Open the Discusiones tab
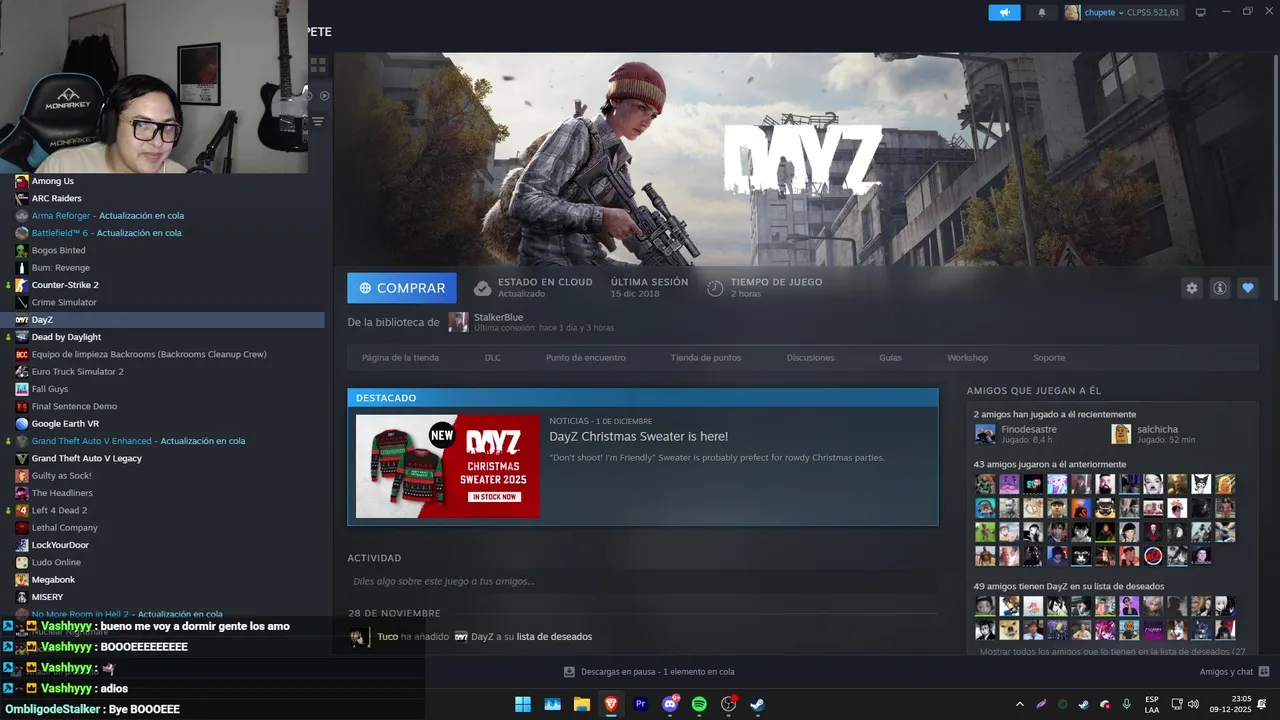The width and height of the screenshot is (1280, 720). pyautogui.click(x=811, y=358)
